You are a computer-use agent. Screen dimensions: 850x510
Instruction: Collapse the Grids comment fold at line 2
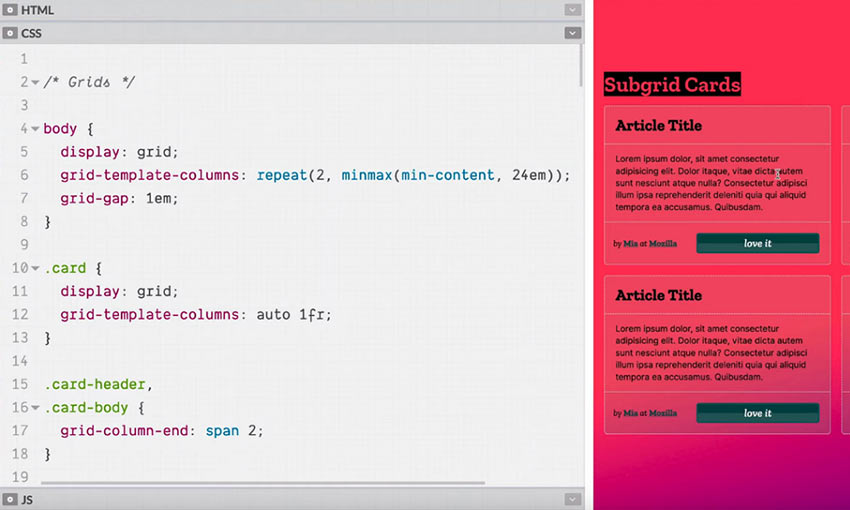(35, 82)
